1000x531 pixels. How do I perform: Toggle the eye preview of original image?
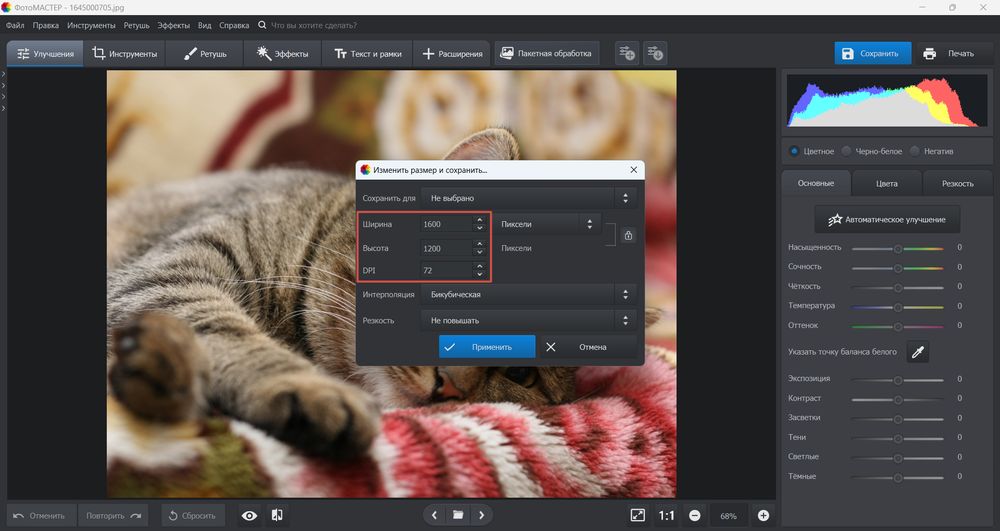tap(249, 515)
